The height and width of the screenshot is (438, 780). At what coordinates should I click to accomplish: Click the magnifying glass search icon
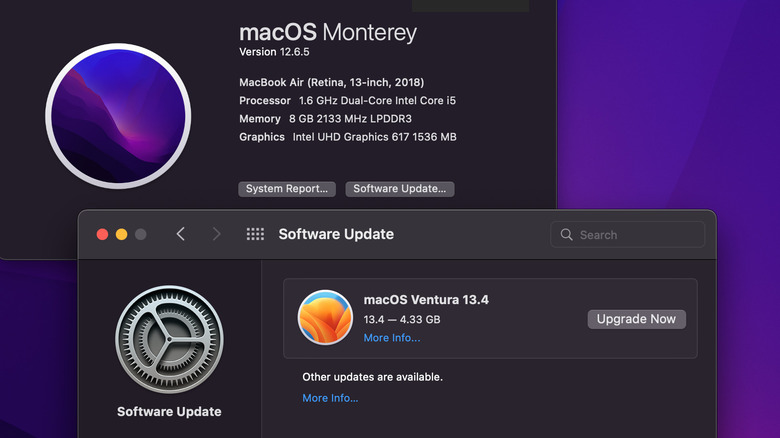567,235
